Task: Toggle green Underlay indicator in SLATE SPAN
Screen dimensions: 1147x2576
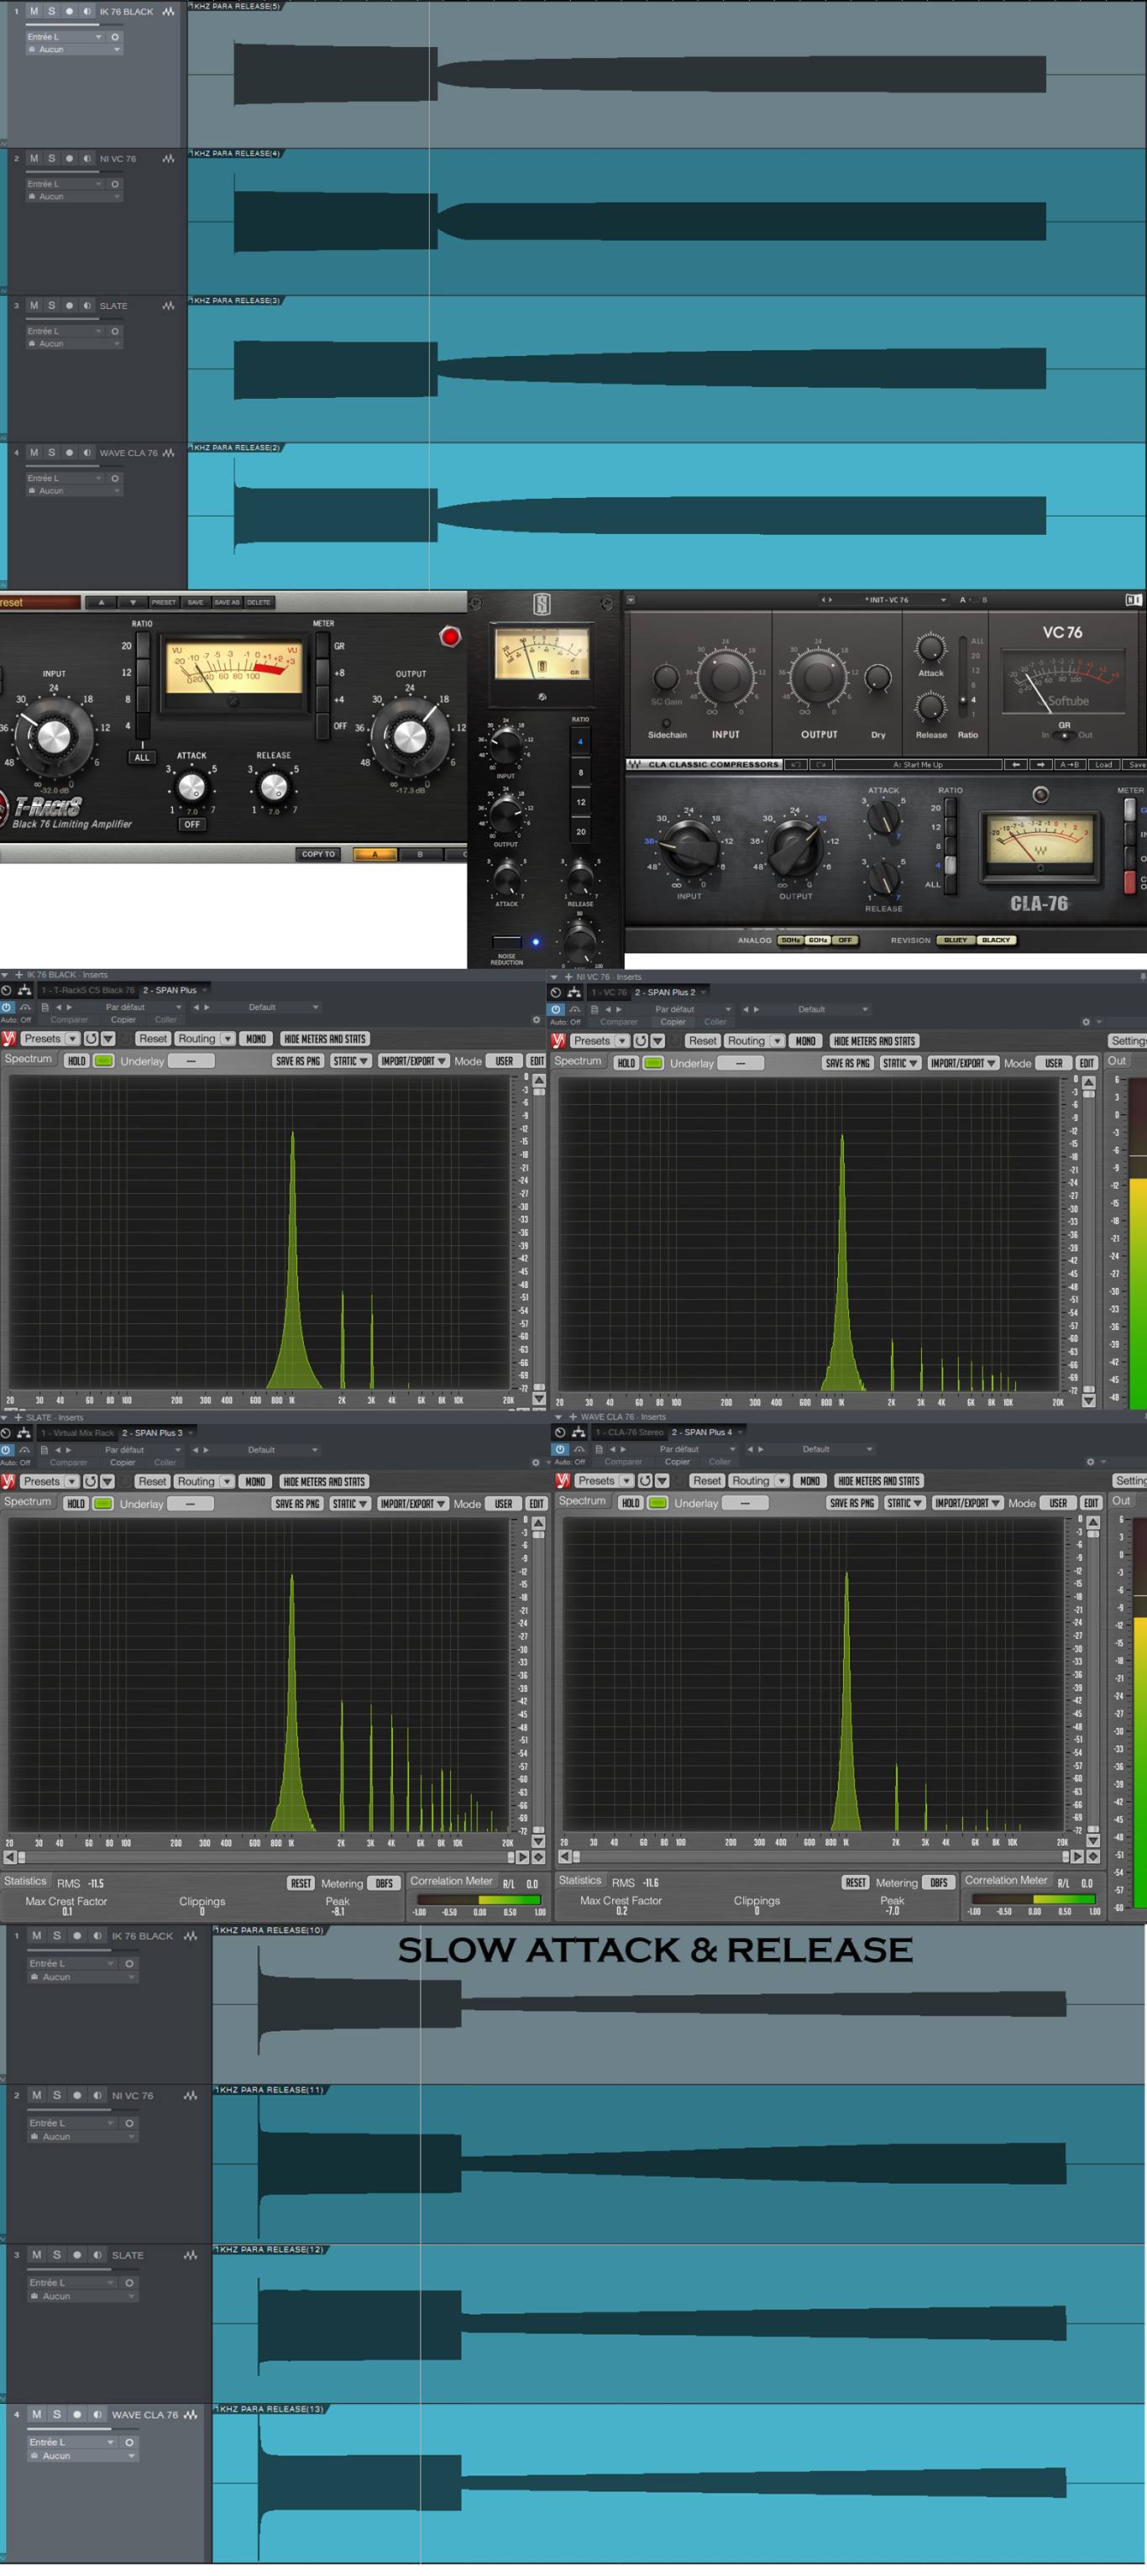Action: tap(103, 1503)
